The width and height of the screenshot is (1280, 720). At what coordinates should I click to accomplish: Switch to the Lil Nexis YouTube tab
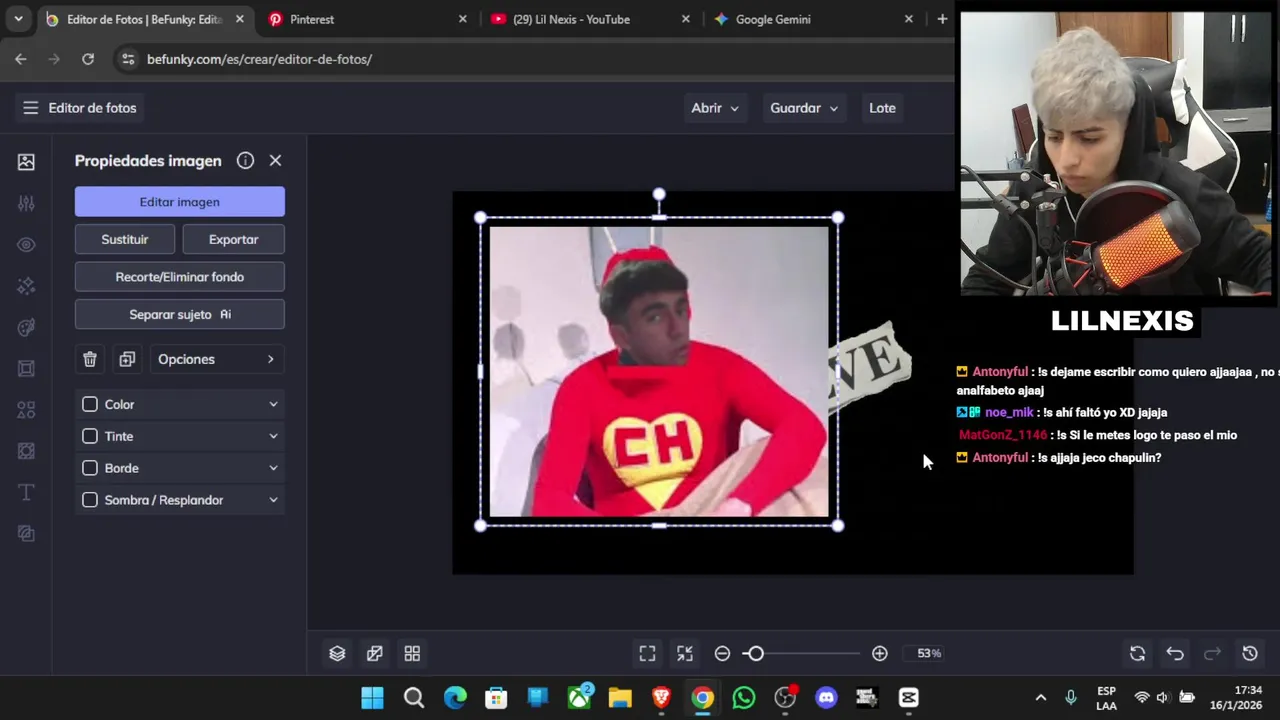point(590,19)
